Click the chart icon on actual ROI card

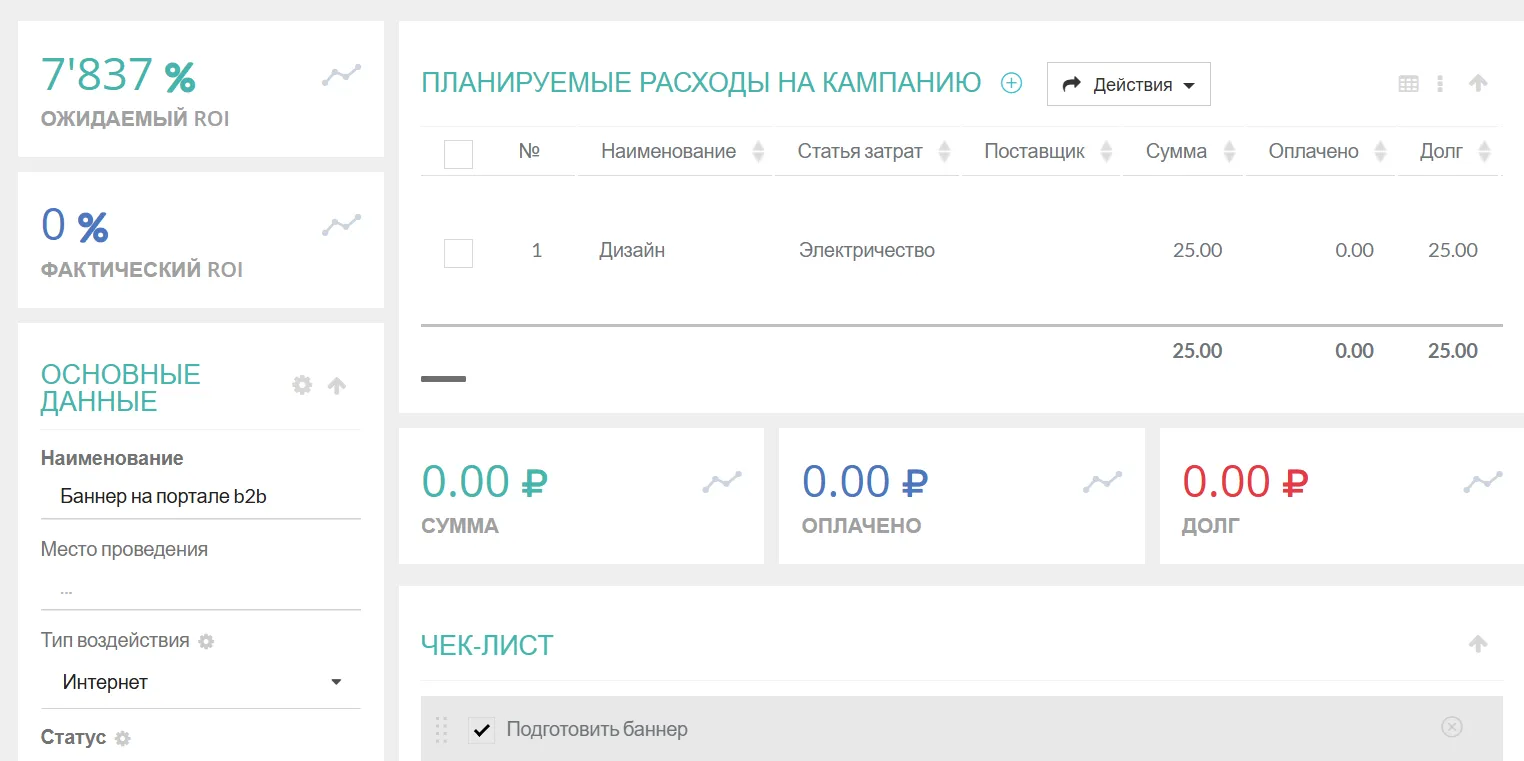[x=341, y=226]
